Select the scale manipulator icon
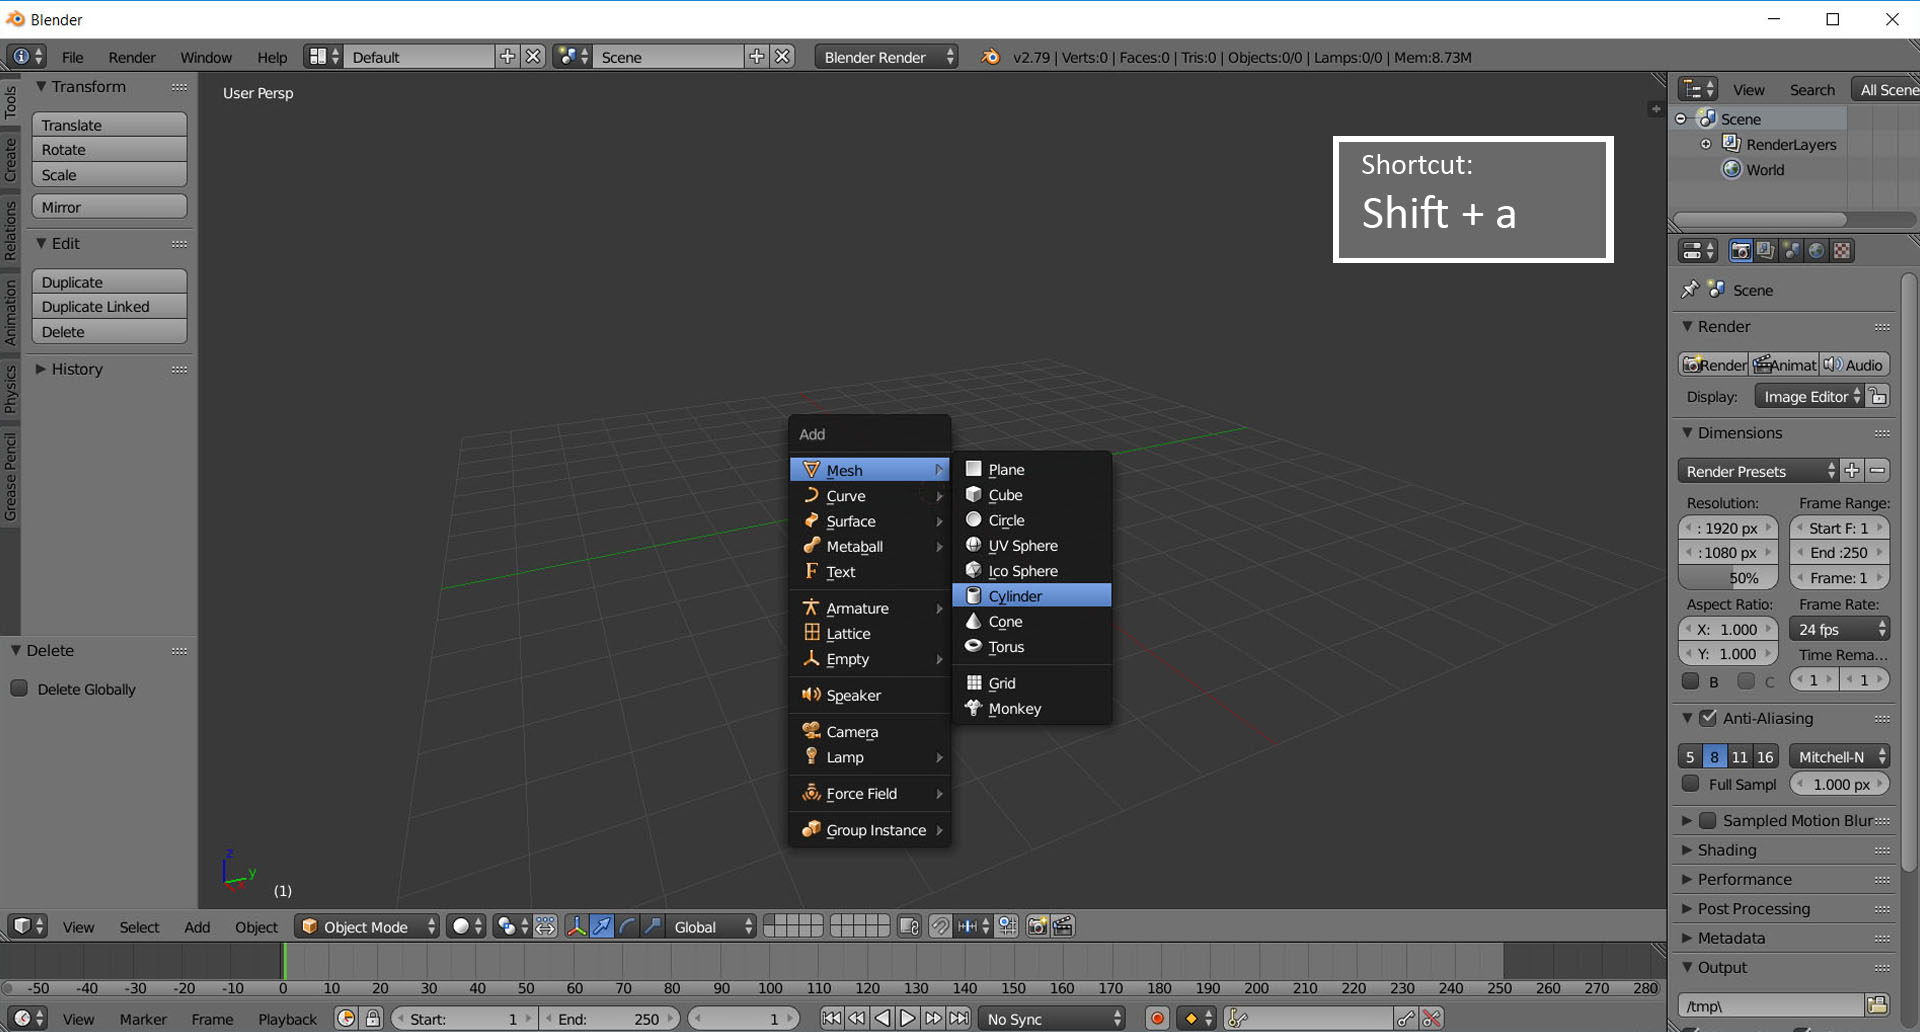 (x=652, y=927)
